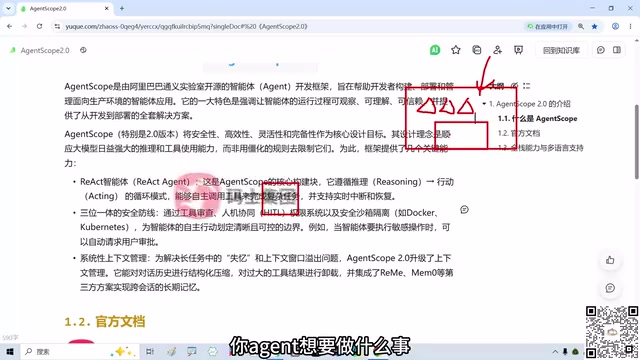Open the document history icon in the toolbar

point(476,50)
